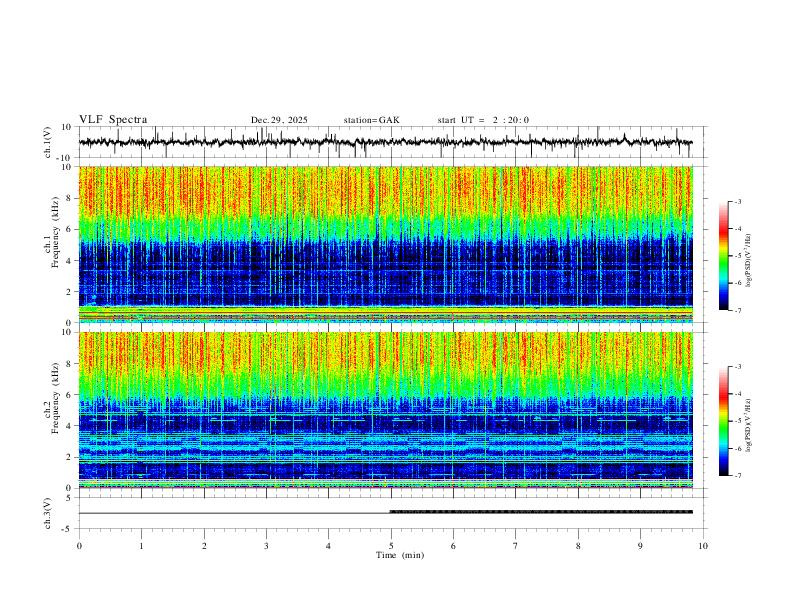Click the upper color bar "log(PSD)" caption
The height and width of the screenshot is (612, 792).
(x=748, y=260)
